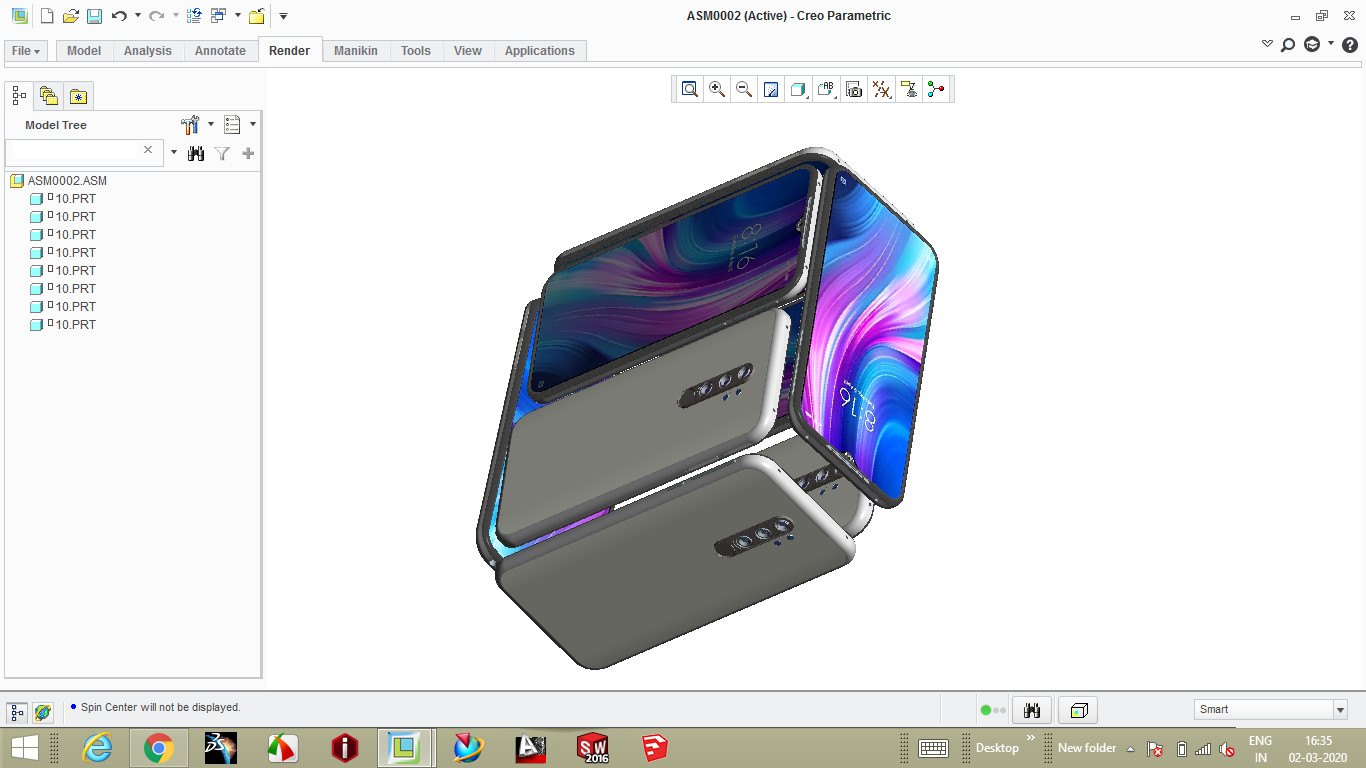Open the customize quick access toolbar dropdown
This screenshot has width=1366, height=768.
pyautogui.click(x=283, y=16)
